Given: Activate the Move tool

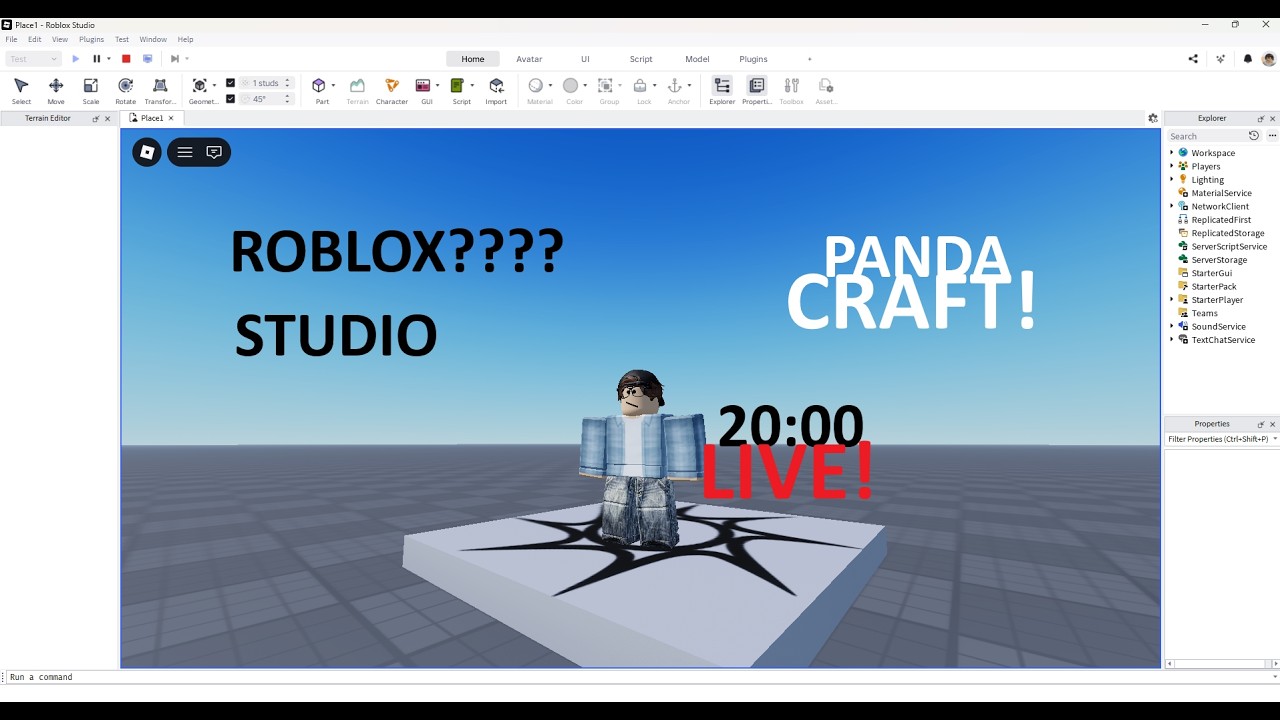Looking at the screenshot, I should point(56,91).
